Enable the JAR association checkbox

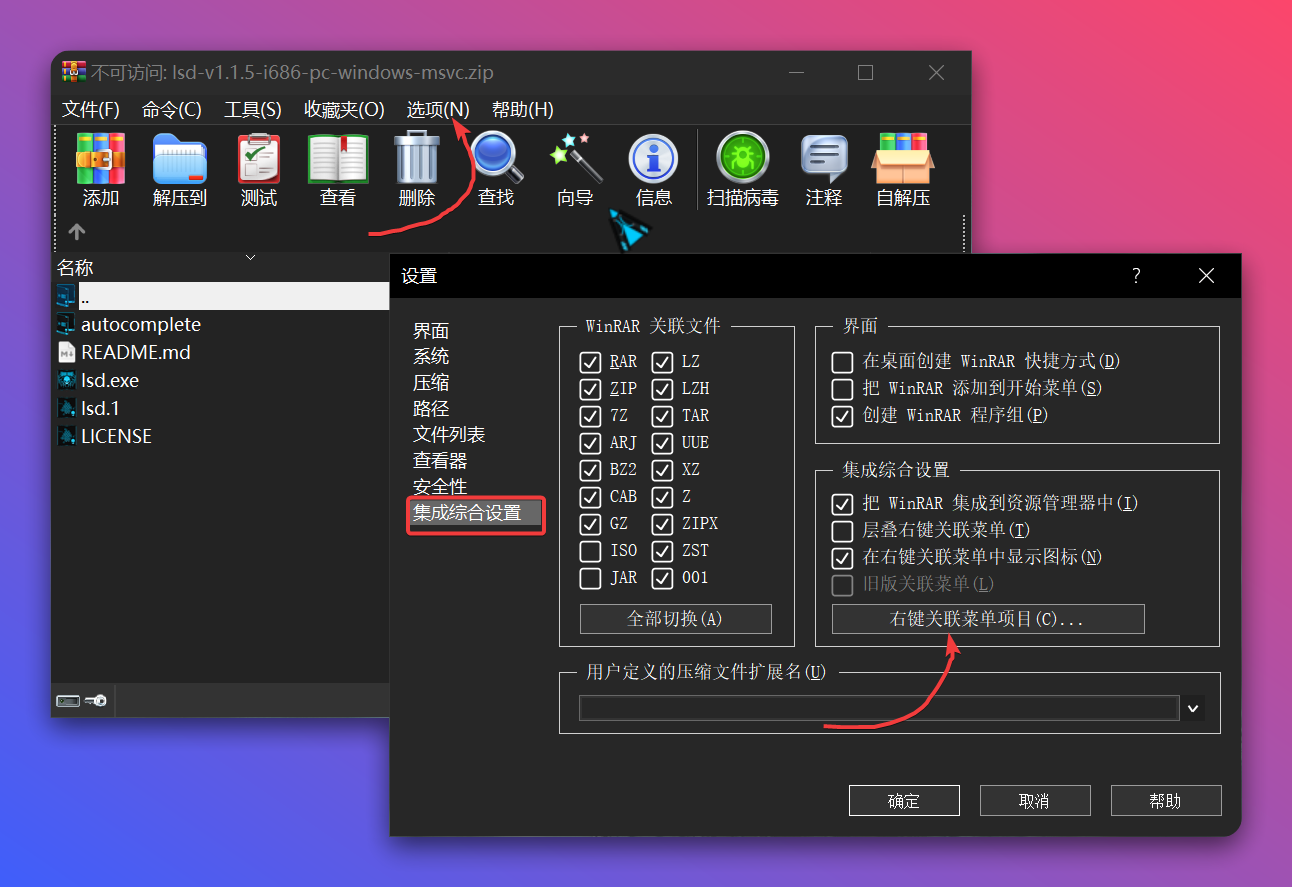590,577
